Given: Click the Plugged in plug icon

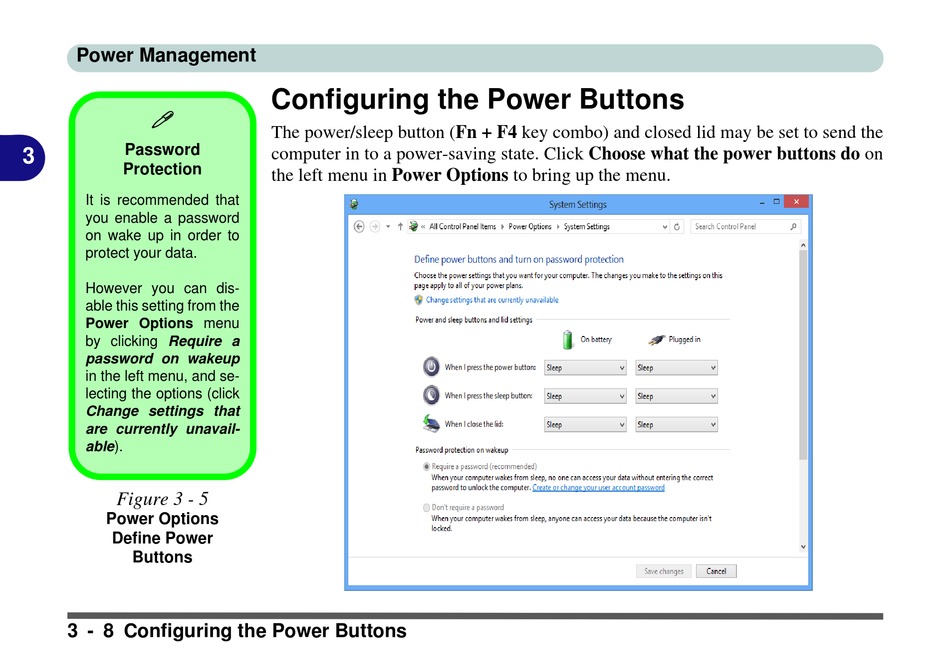Looking at the screenshot, I should click(x=656, y=340).
